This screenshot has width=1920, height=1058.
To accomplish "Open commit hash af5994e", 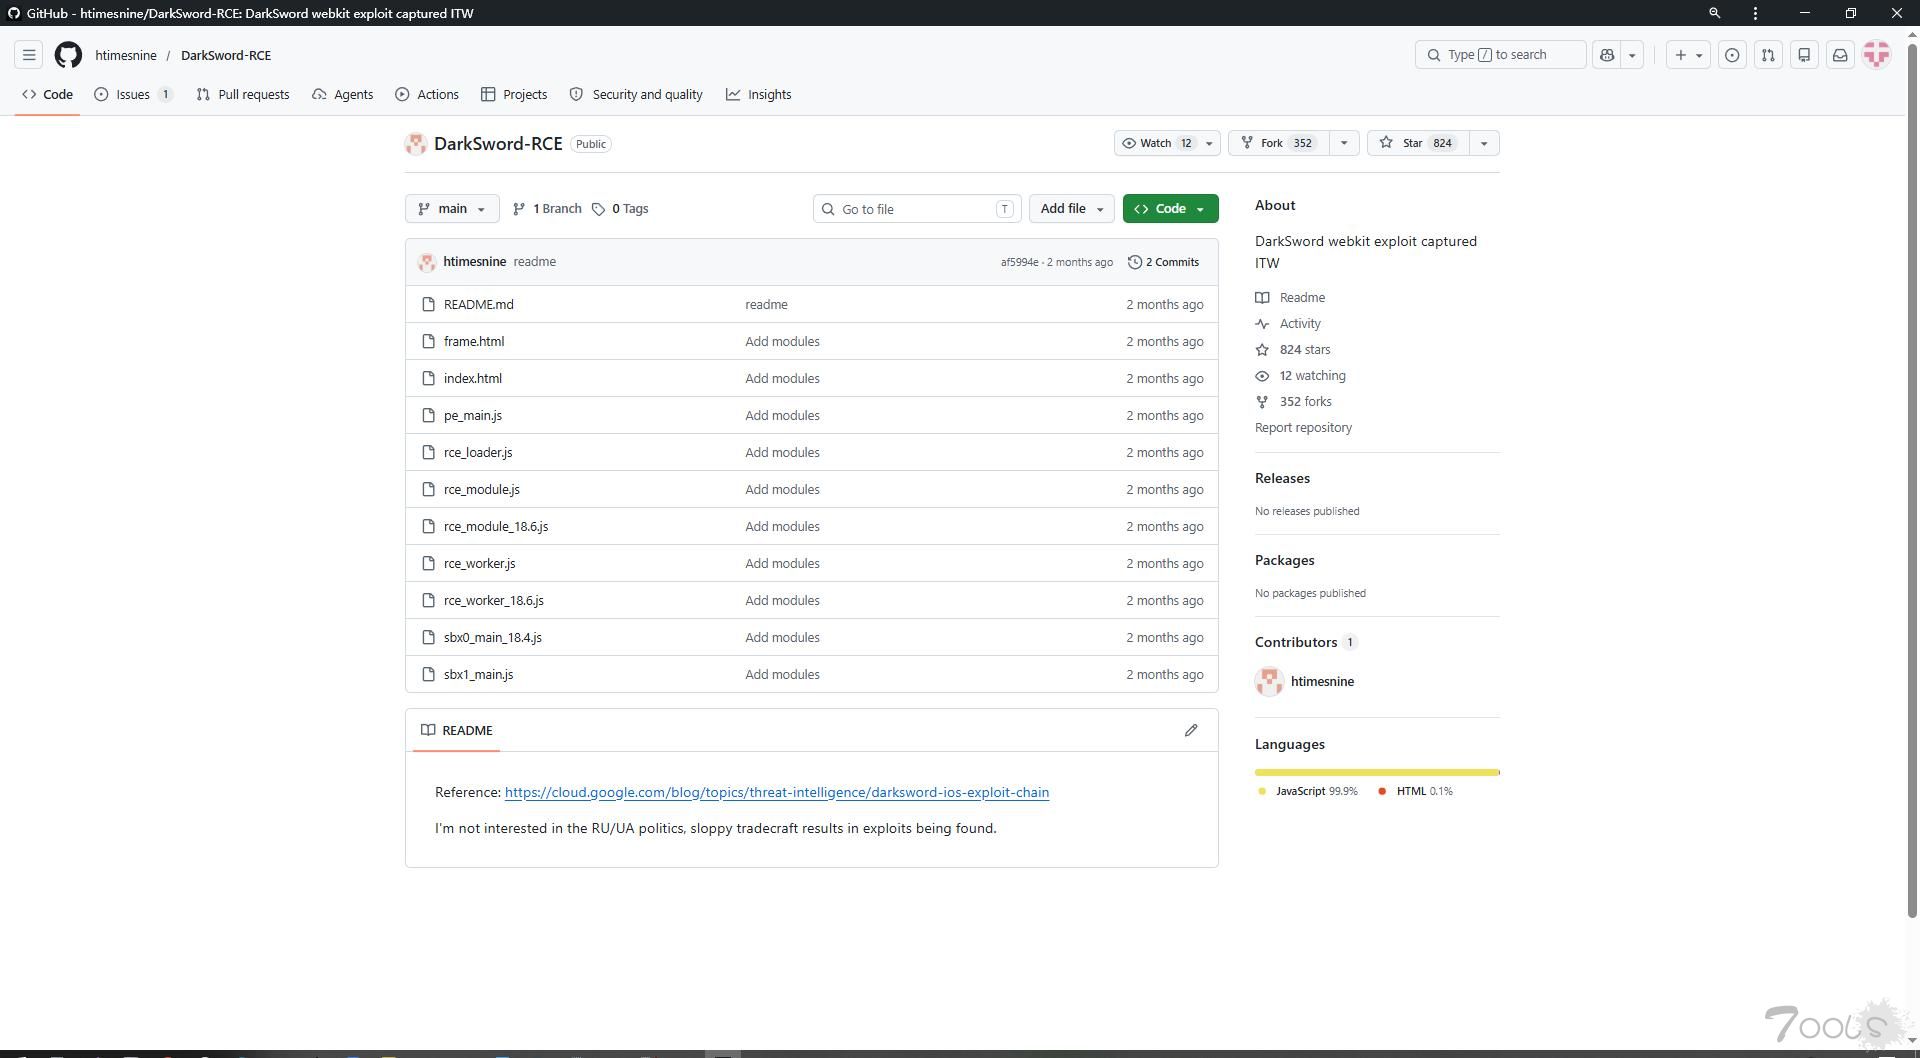I will coord(1019,262).
